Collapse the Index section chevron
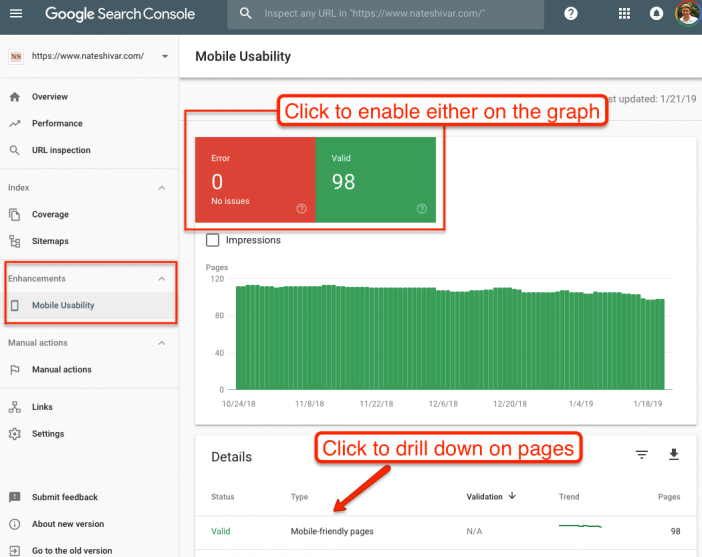The height and width of the screenshot is (557, 702). point(162,188)
